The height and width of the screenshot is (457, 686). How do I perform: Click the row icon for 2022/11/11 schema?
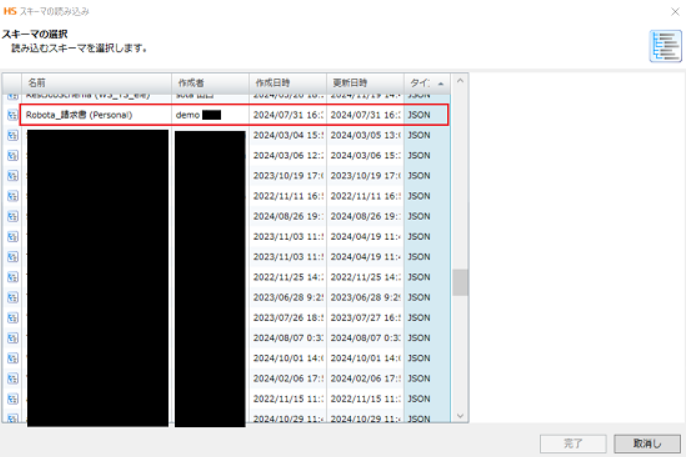pyautogui.click(x=12, y=196)
